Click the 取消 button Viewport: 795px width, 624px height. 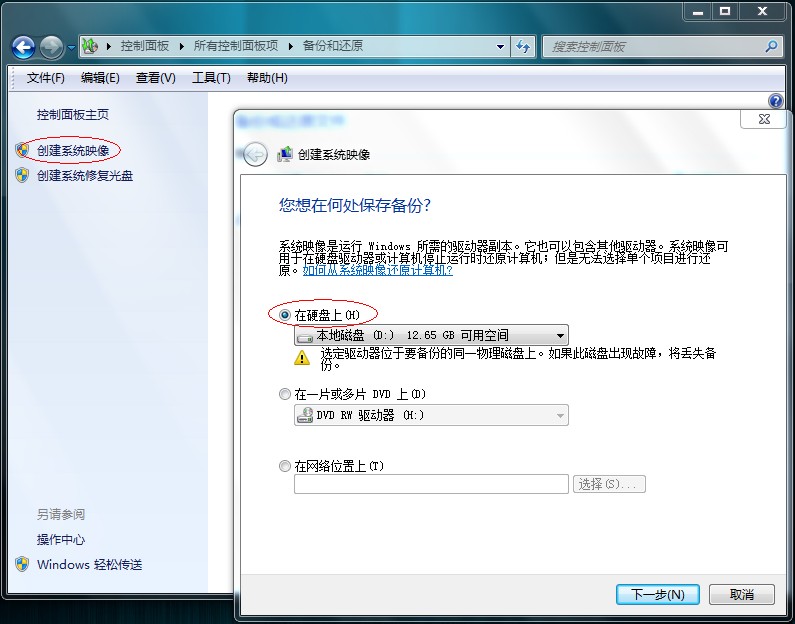coord(742,594)
